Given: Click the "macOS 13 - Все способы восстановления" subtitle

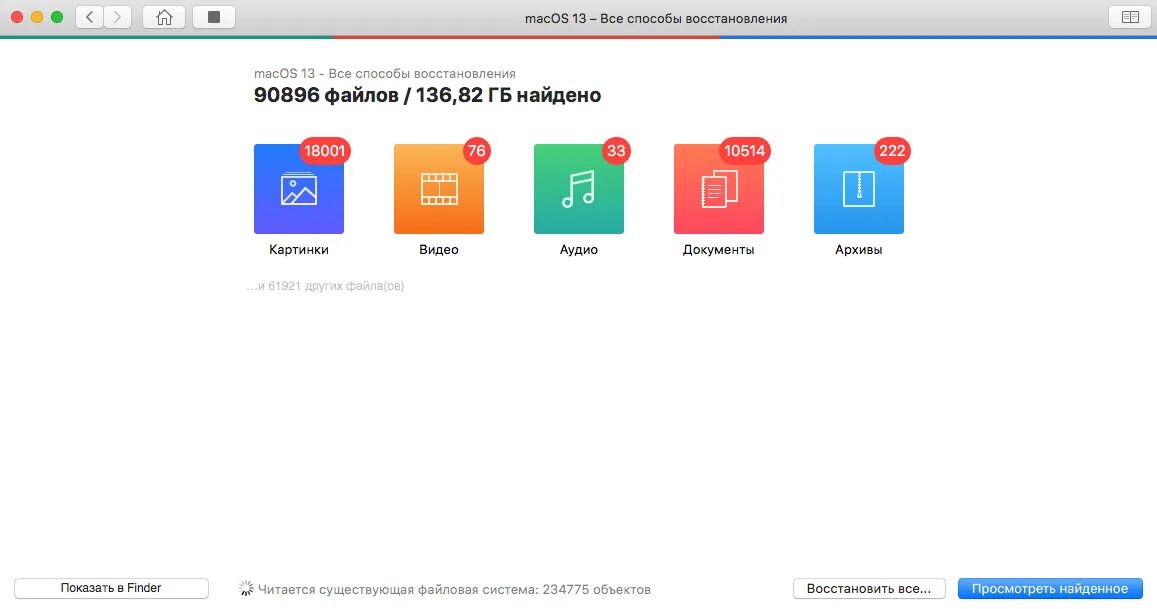Looking at the screenshot, I should [384, 74].
